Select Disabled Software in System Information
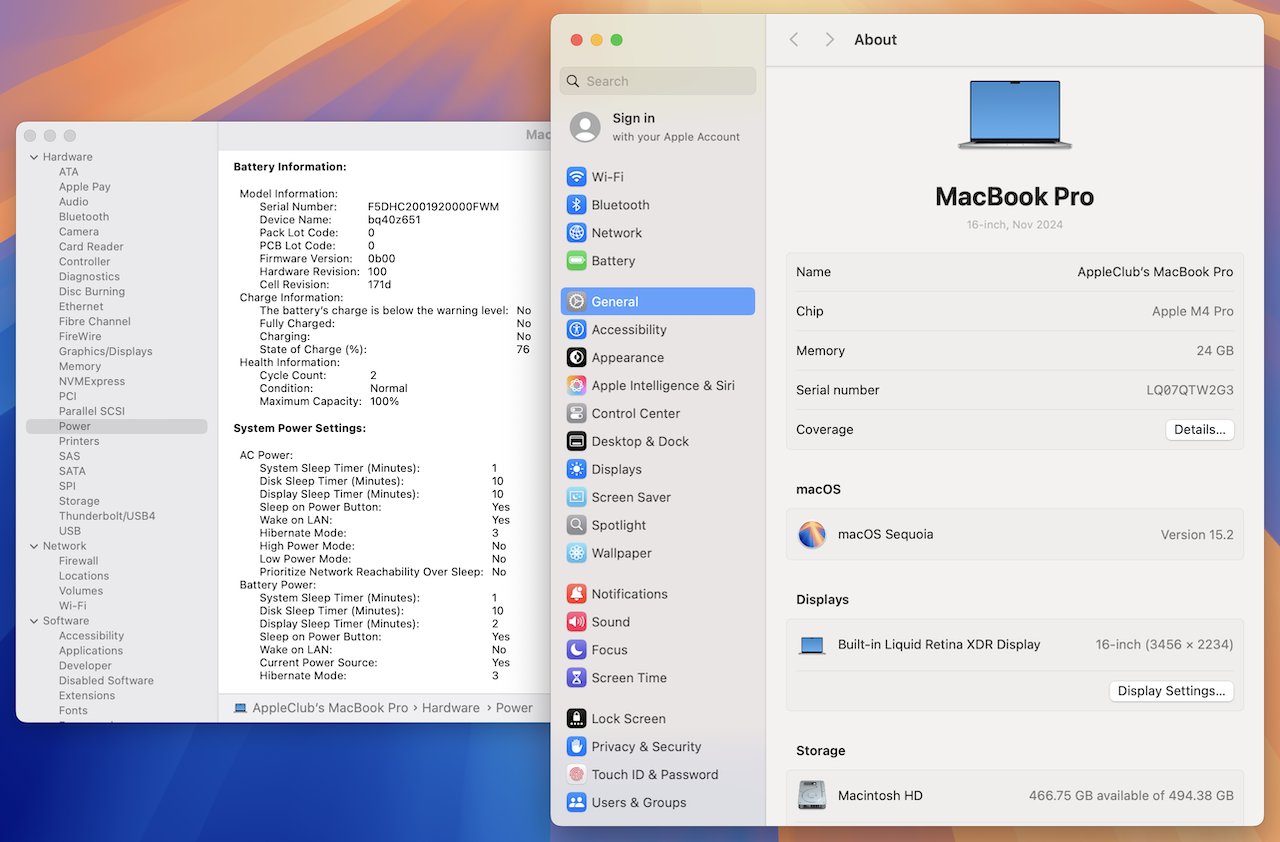1280x842 pixels. 106,681
